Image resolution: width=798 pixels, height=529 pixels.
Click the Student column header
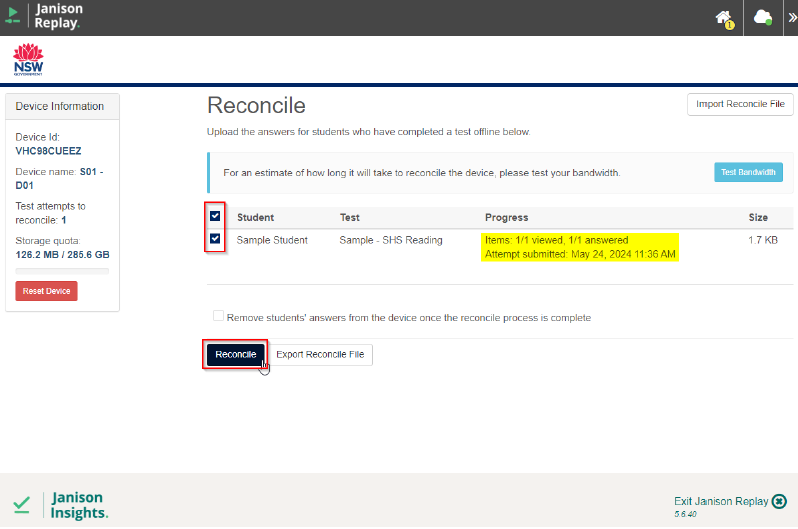pyautogui.click(x=255, y=217)
